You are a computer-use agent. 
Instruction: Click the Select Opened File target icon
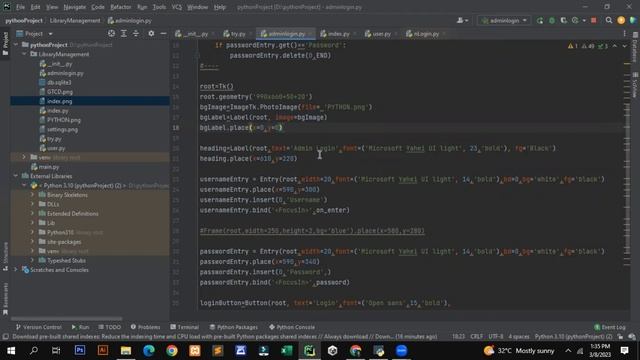tap(111, 33)
